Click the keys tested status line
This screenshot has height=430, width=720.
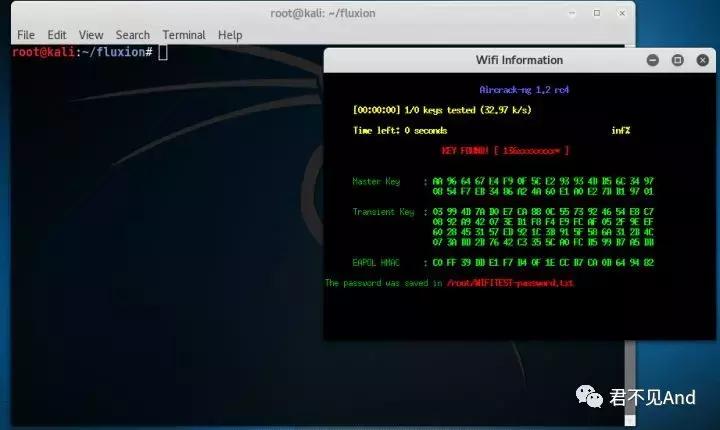pyautogui.click(x=442, y=110)
